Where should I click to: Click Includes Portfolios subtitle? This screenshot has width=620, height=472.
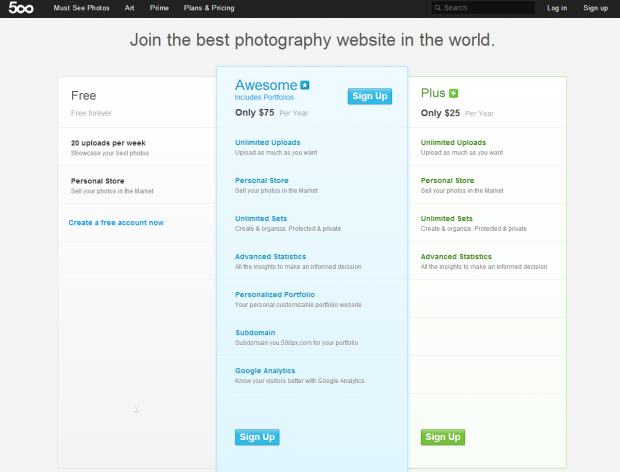pos(264,97)
